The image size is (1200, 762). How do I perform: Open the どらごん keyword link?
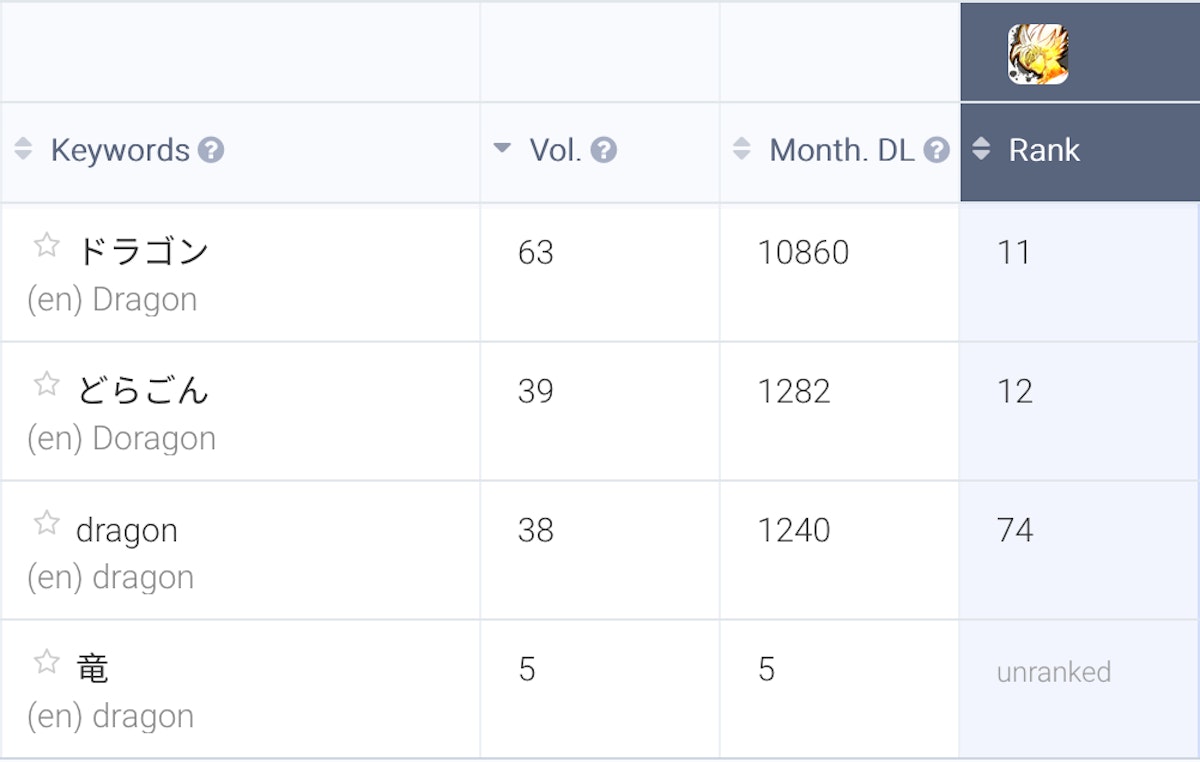click(x=142, y=391)
